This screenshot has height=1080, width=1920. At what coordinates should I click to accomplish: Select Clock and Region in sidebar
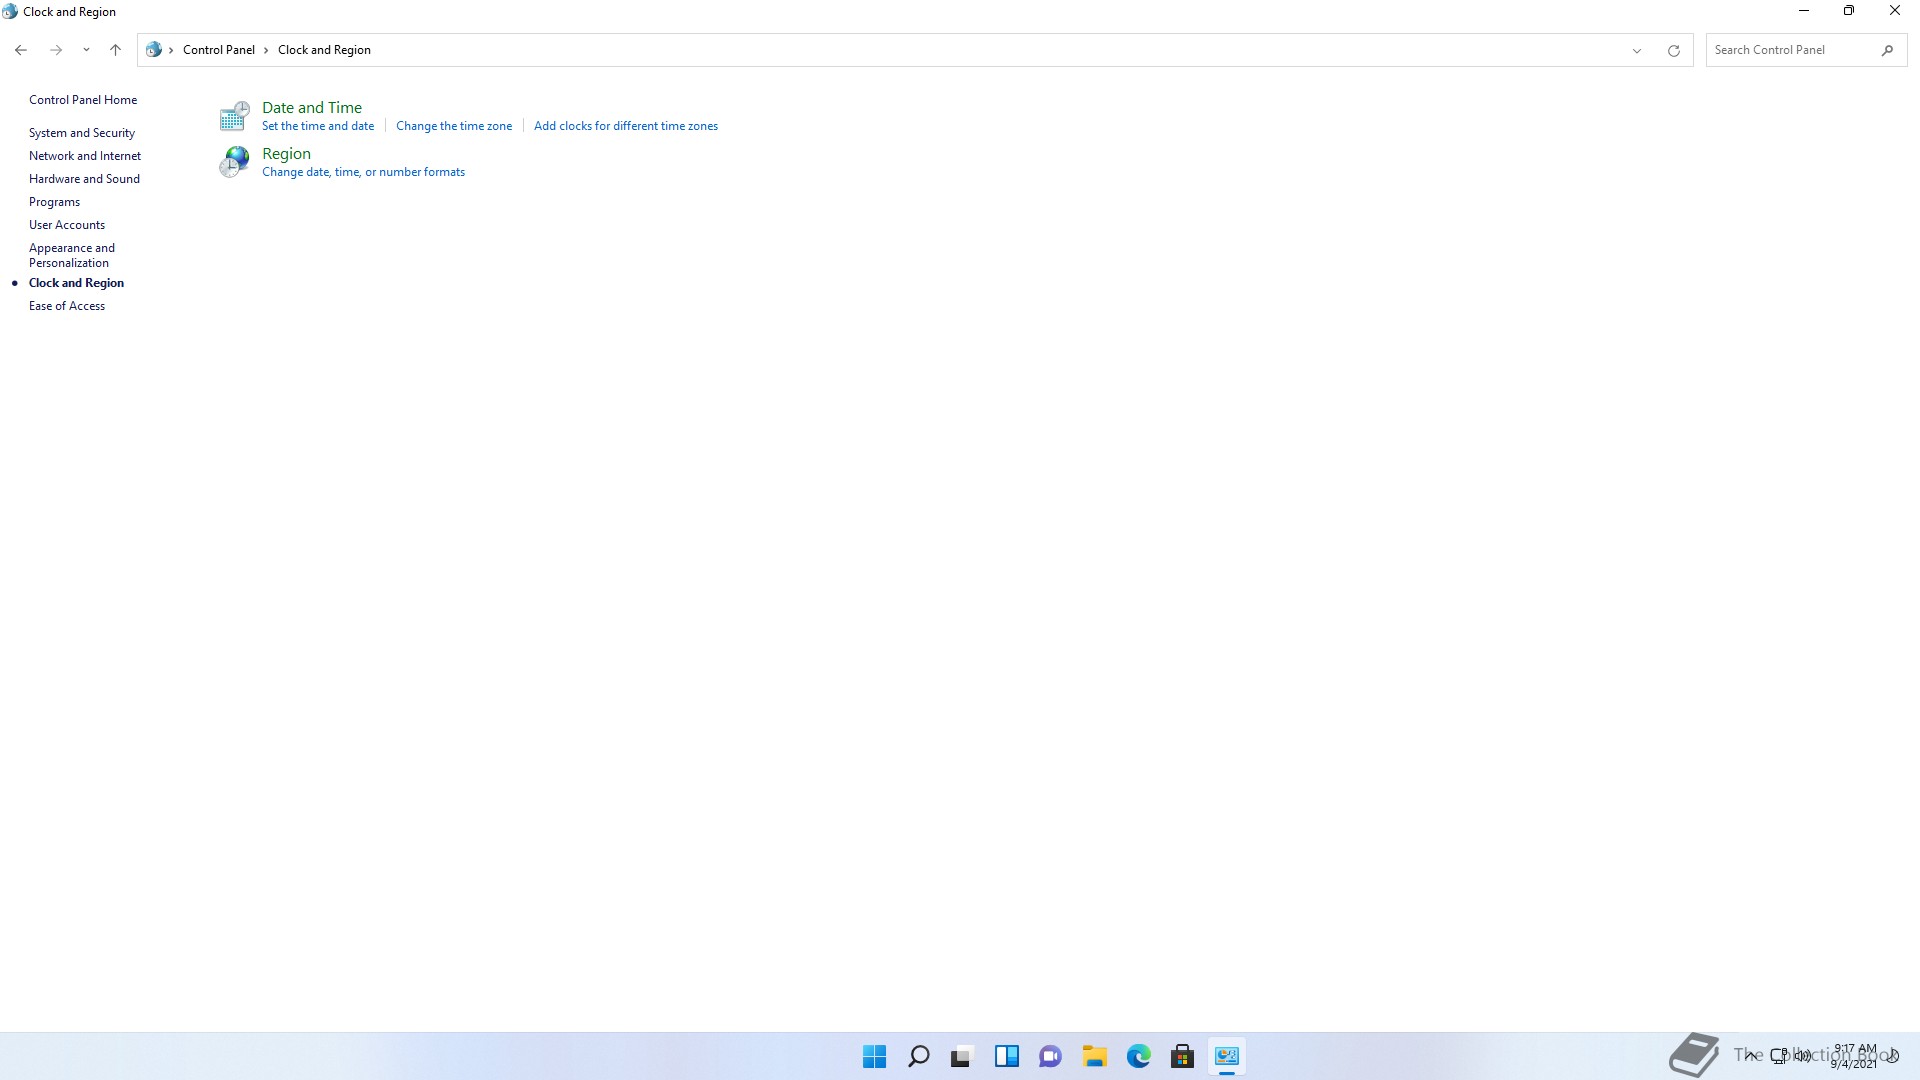pos(76,283)
